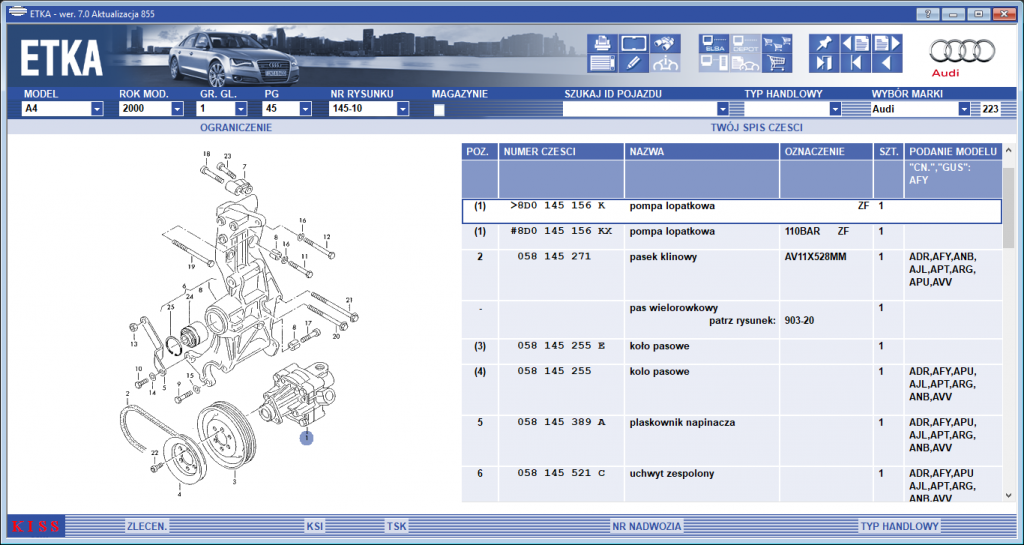
Task: Click the printer icon in the toolbar
Action: click(601, 44)
